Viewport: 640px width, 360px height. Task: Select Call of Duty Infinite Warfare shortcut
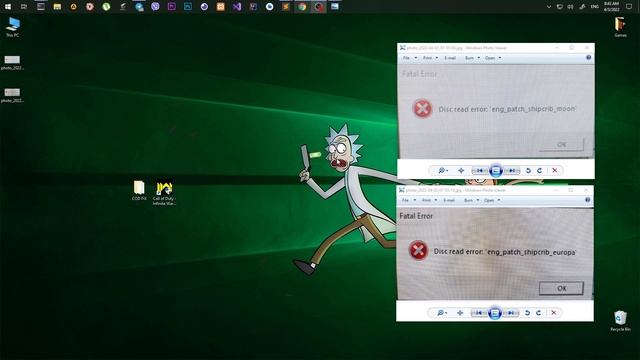click(x=164, y=193)
